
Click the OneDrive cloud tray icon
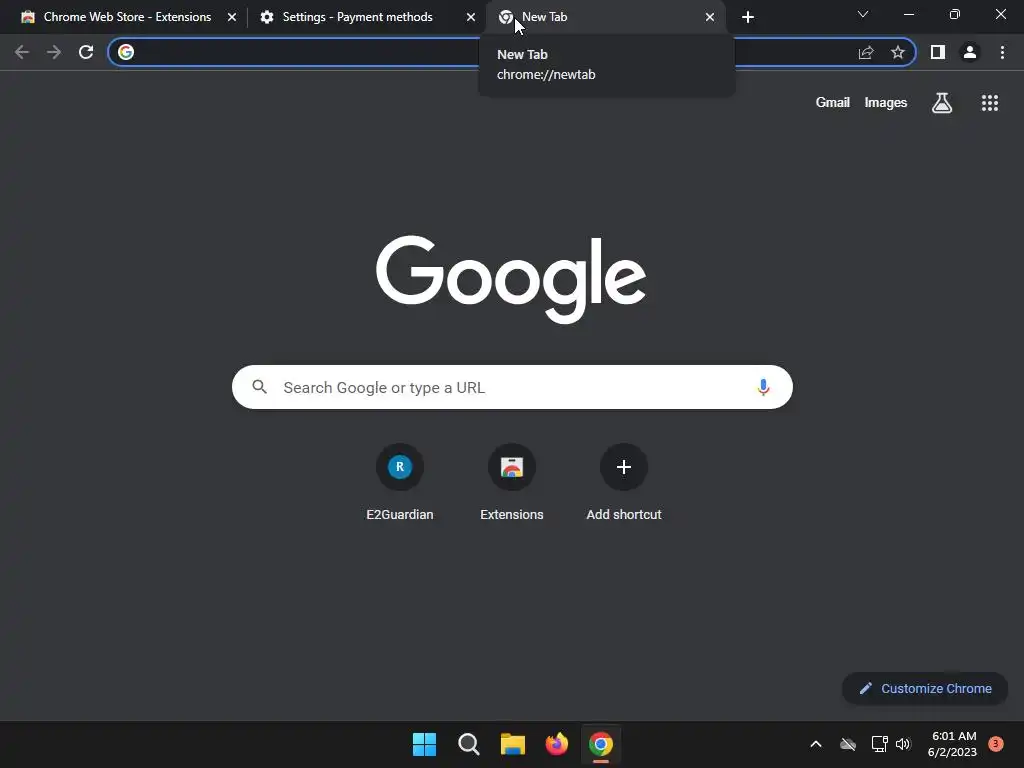848,744
